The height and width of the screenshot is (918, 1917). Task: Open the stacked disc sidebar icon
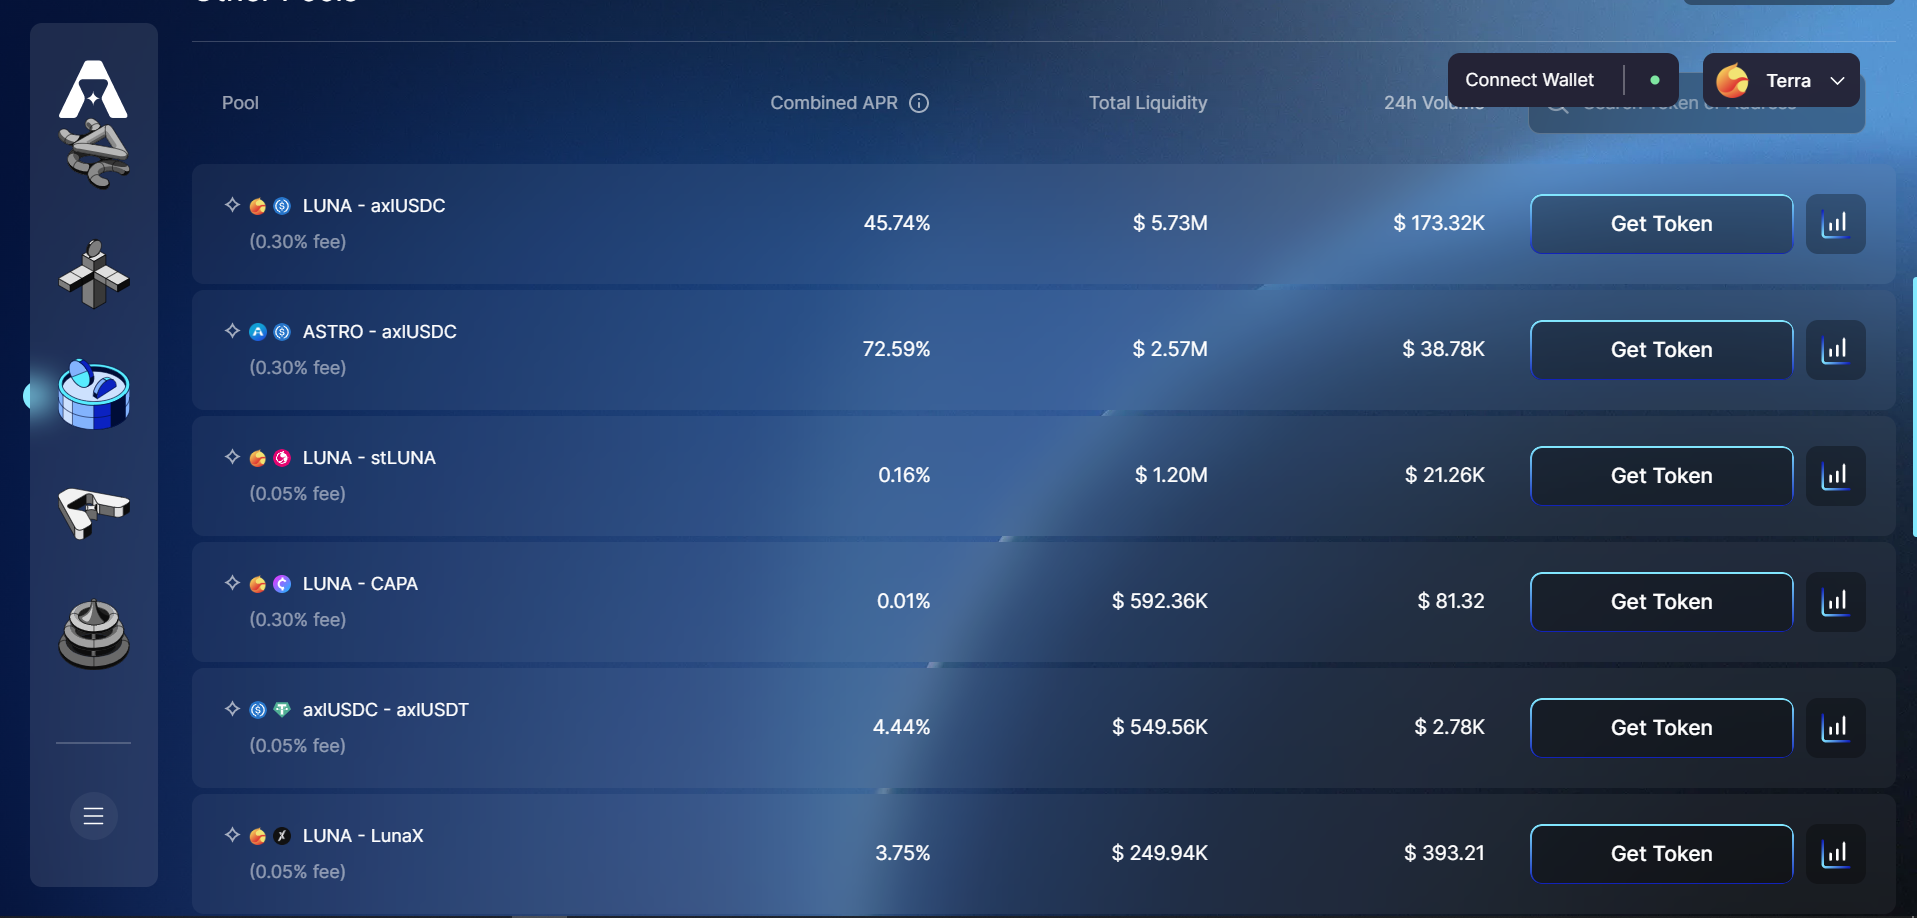coord(94,634)
